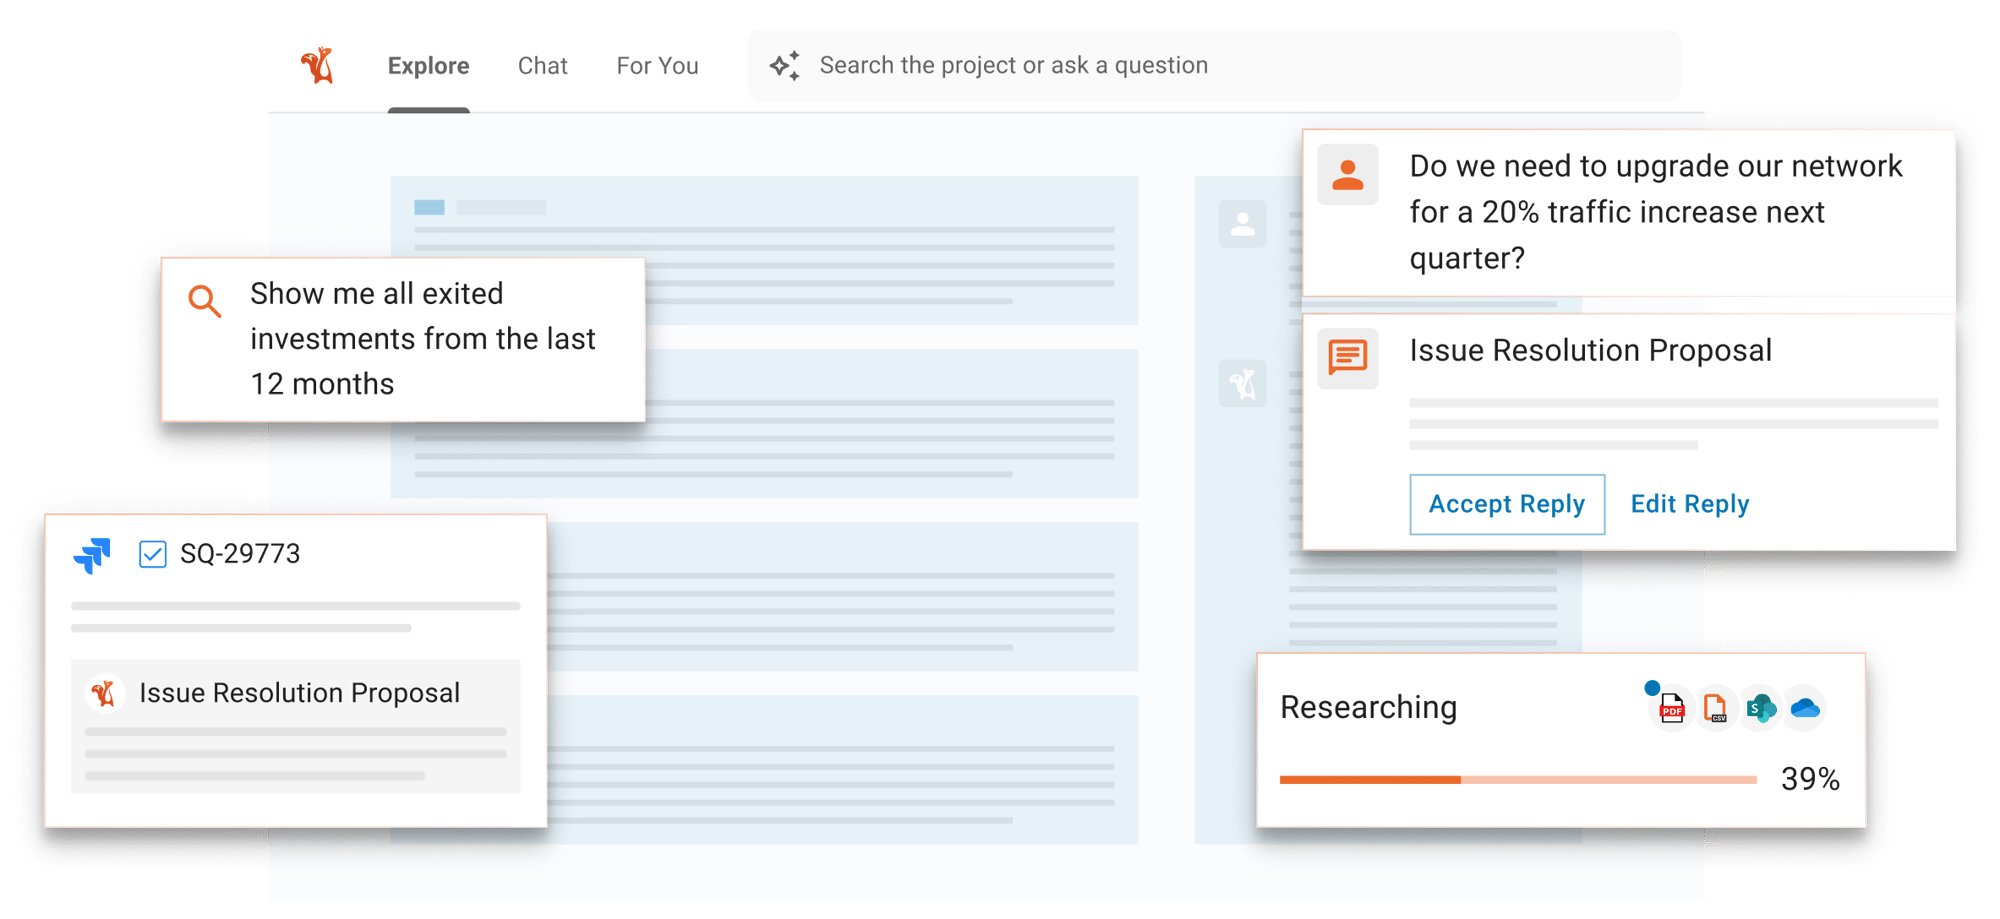Click the orange chat message icon
The height and width of the screenshot is (919, 2000).
[1347, 357]
